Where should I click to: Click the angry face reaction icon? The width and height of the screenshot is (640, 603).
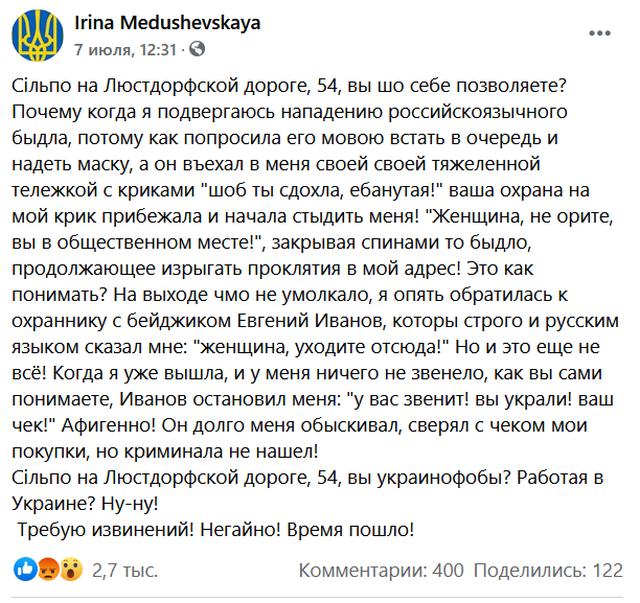[x=46, y=571]
